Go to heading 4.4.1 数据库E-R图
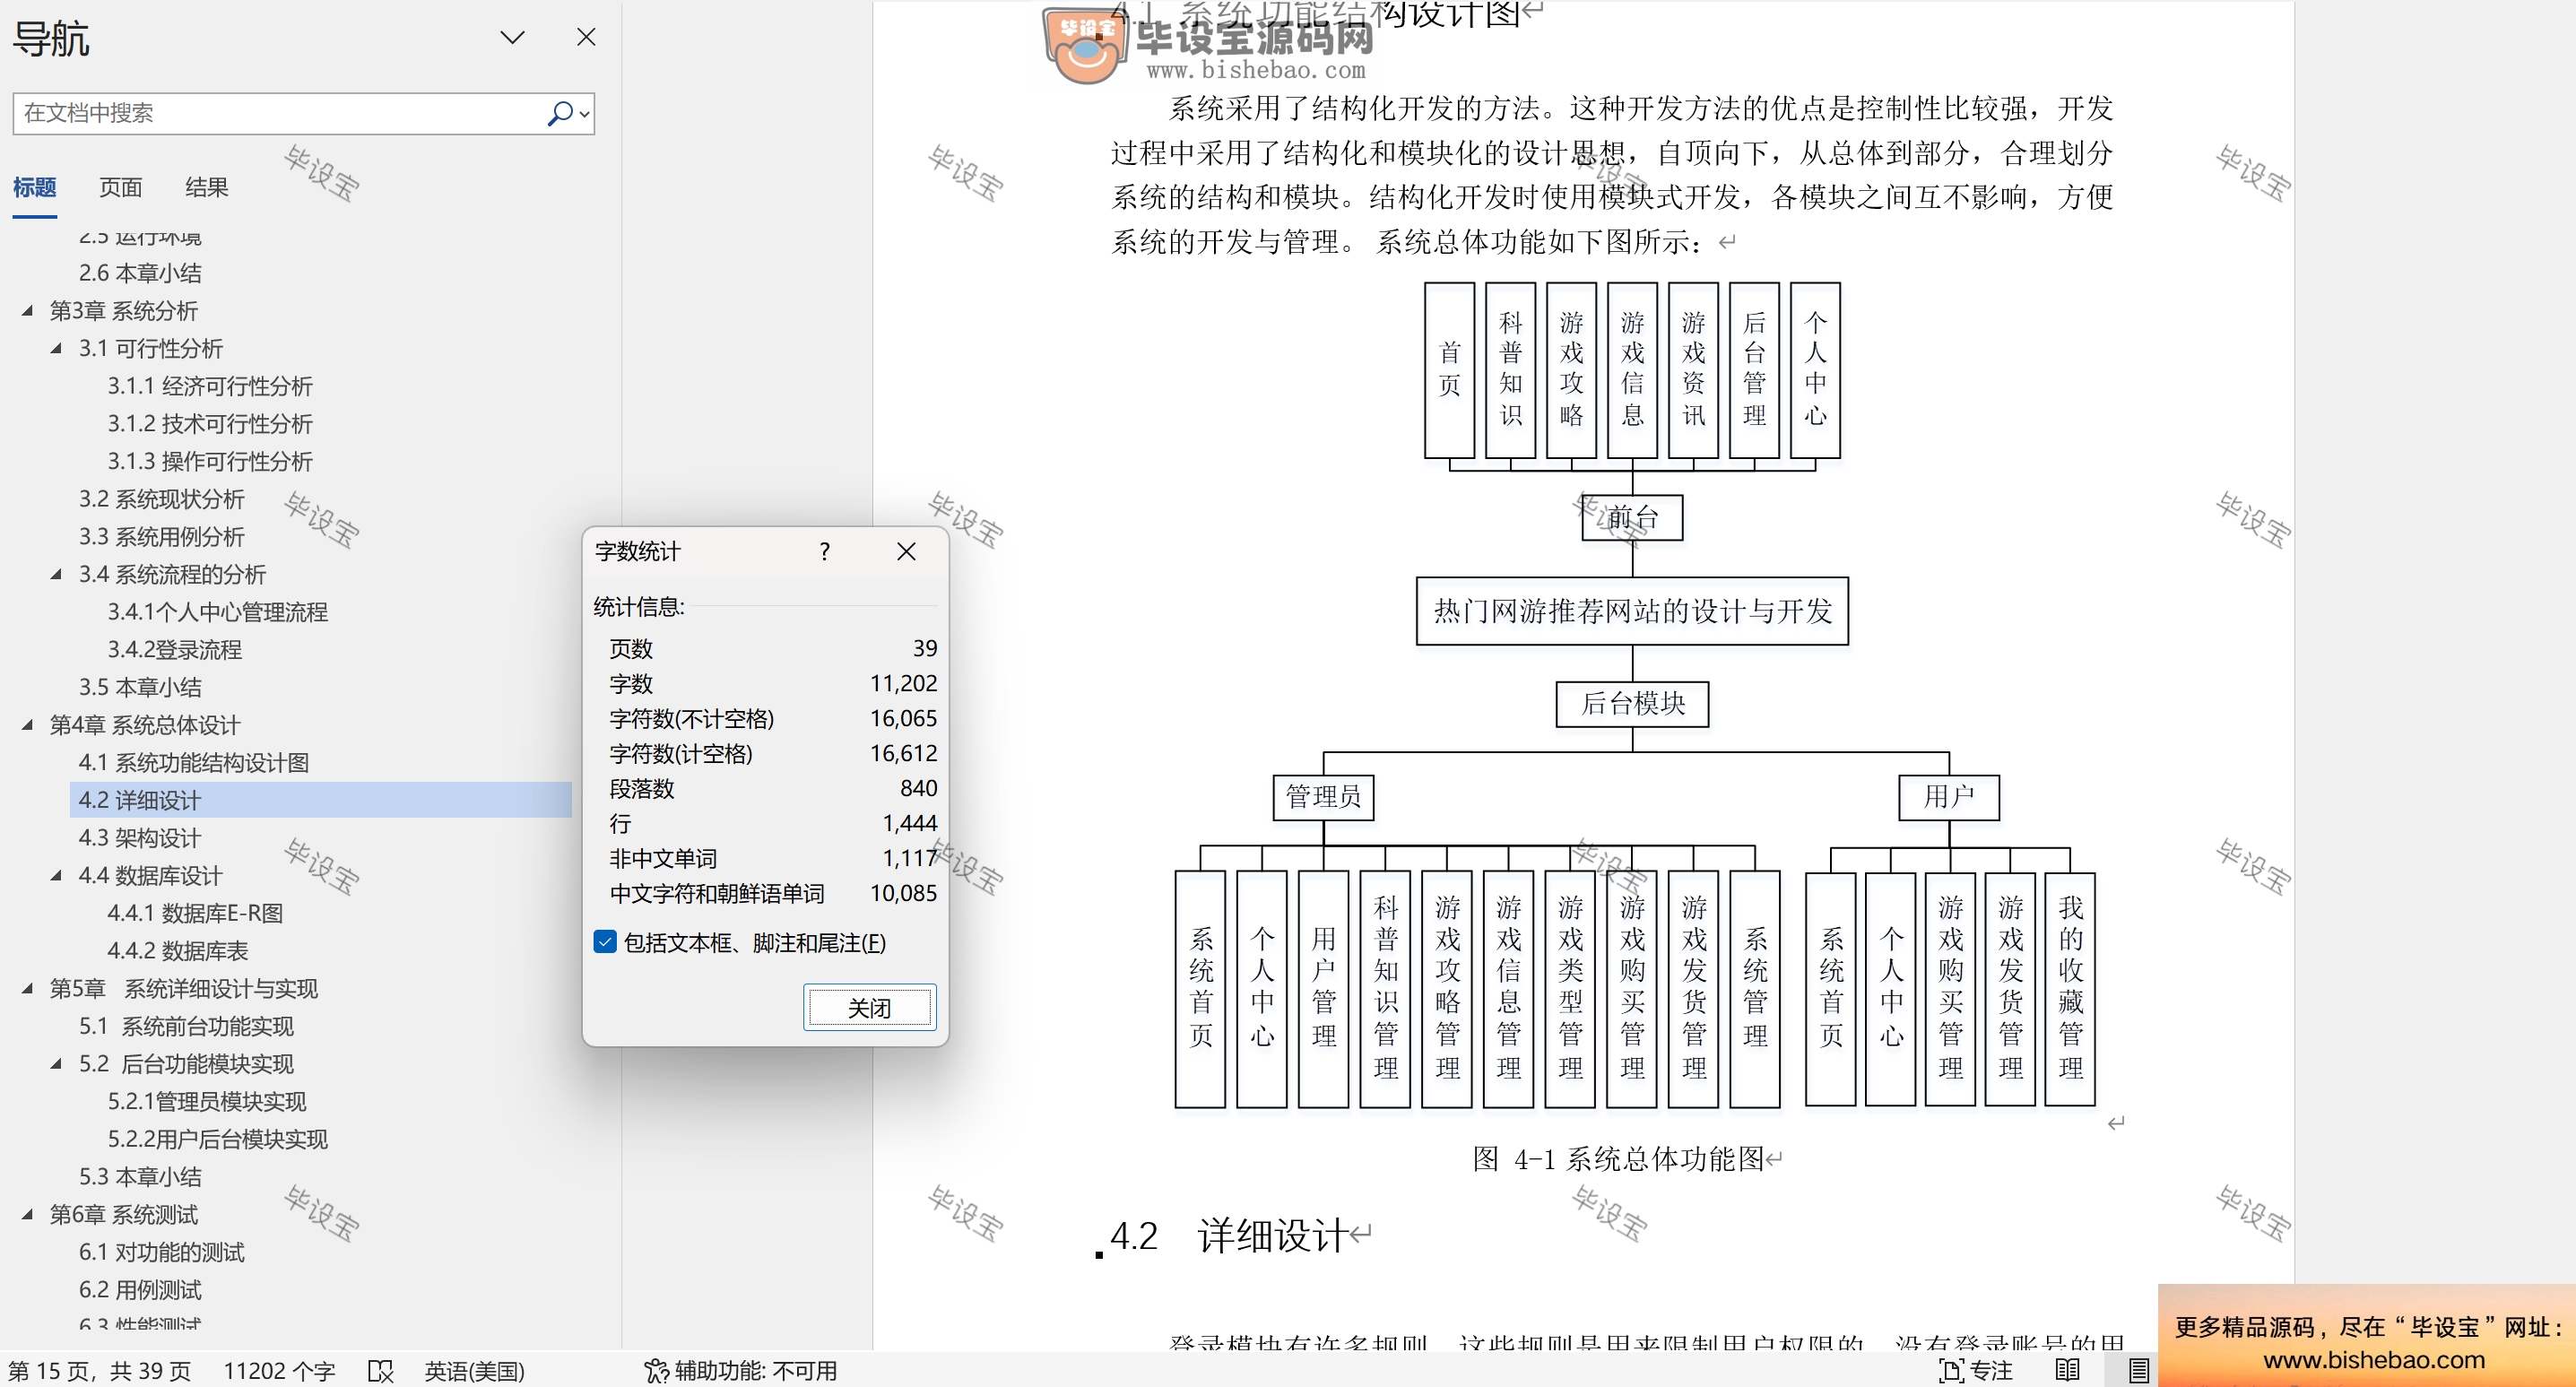 tap(195, 913)
